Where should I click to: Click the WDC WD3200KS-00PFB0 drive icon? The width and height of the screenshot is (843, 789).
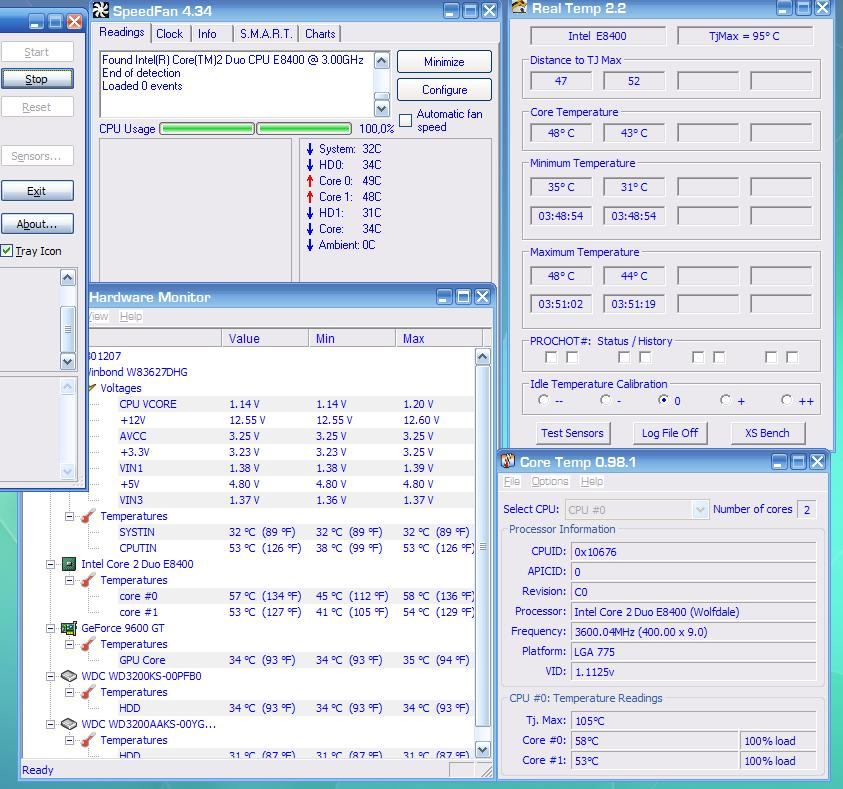69,676
